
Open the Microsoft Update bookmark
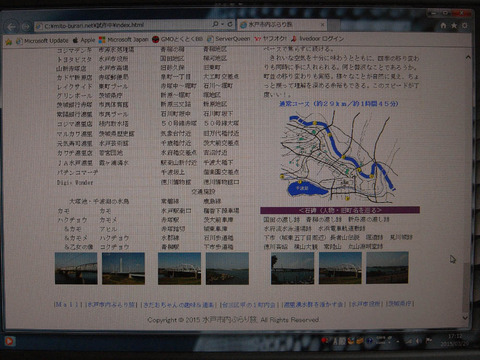tap(42, 41)
